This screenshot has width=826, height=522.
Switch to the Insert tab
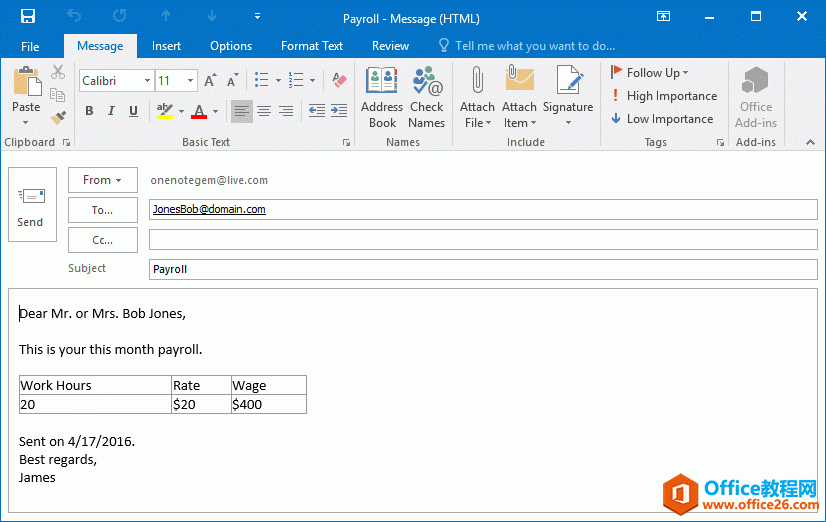[166, 45]
